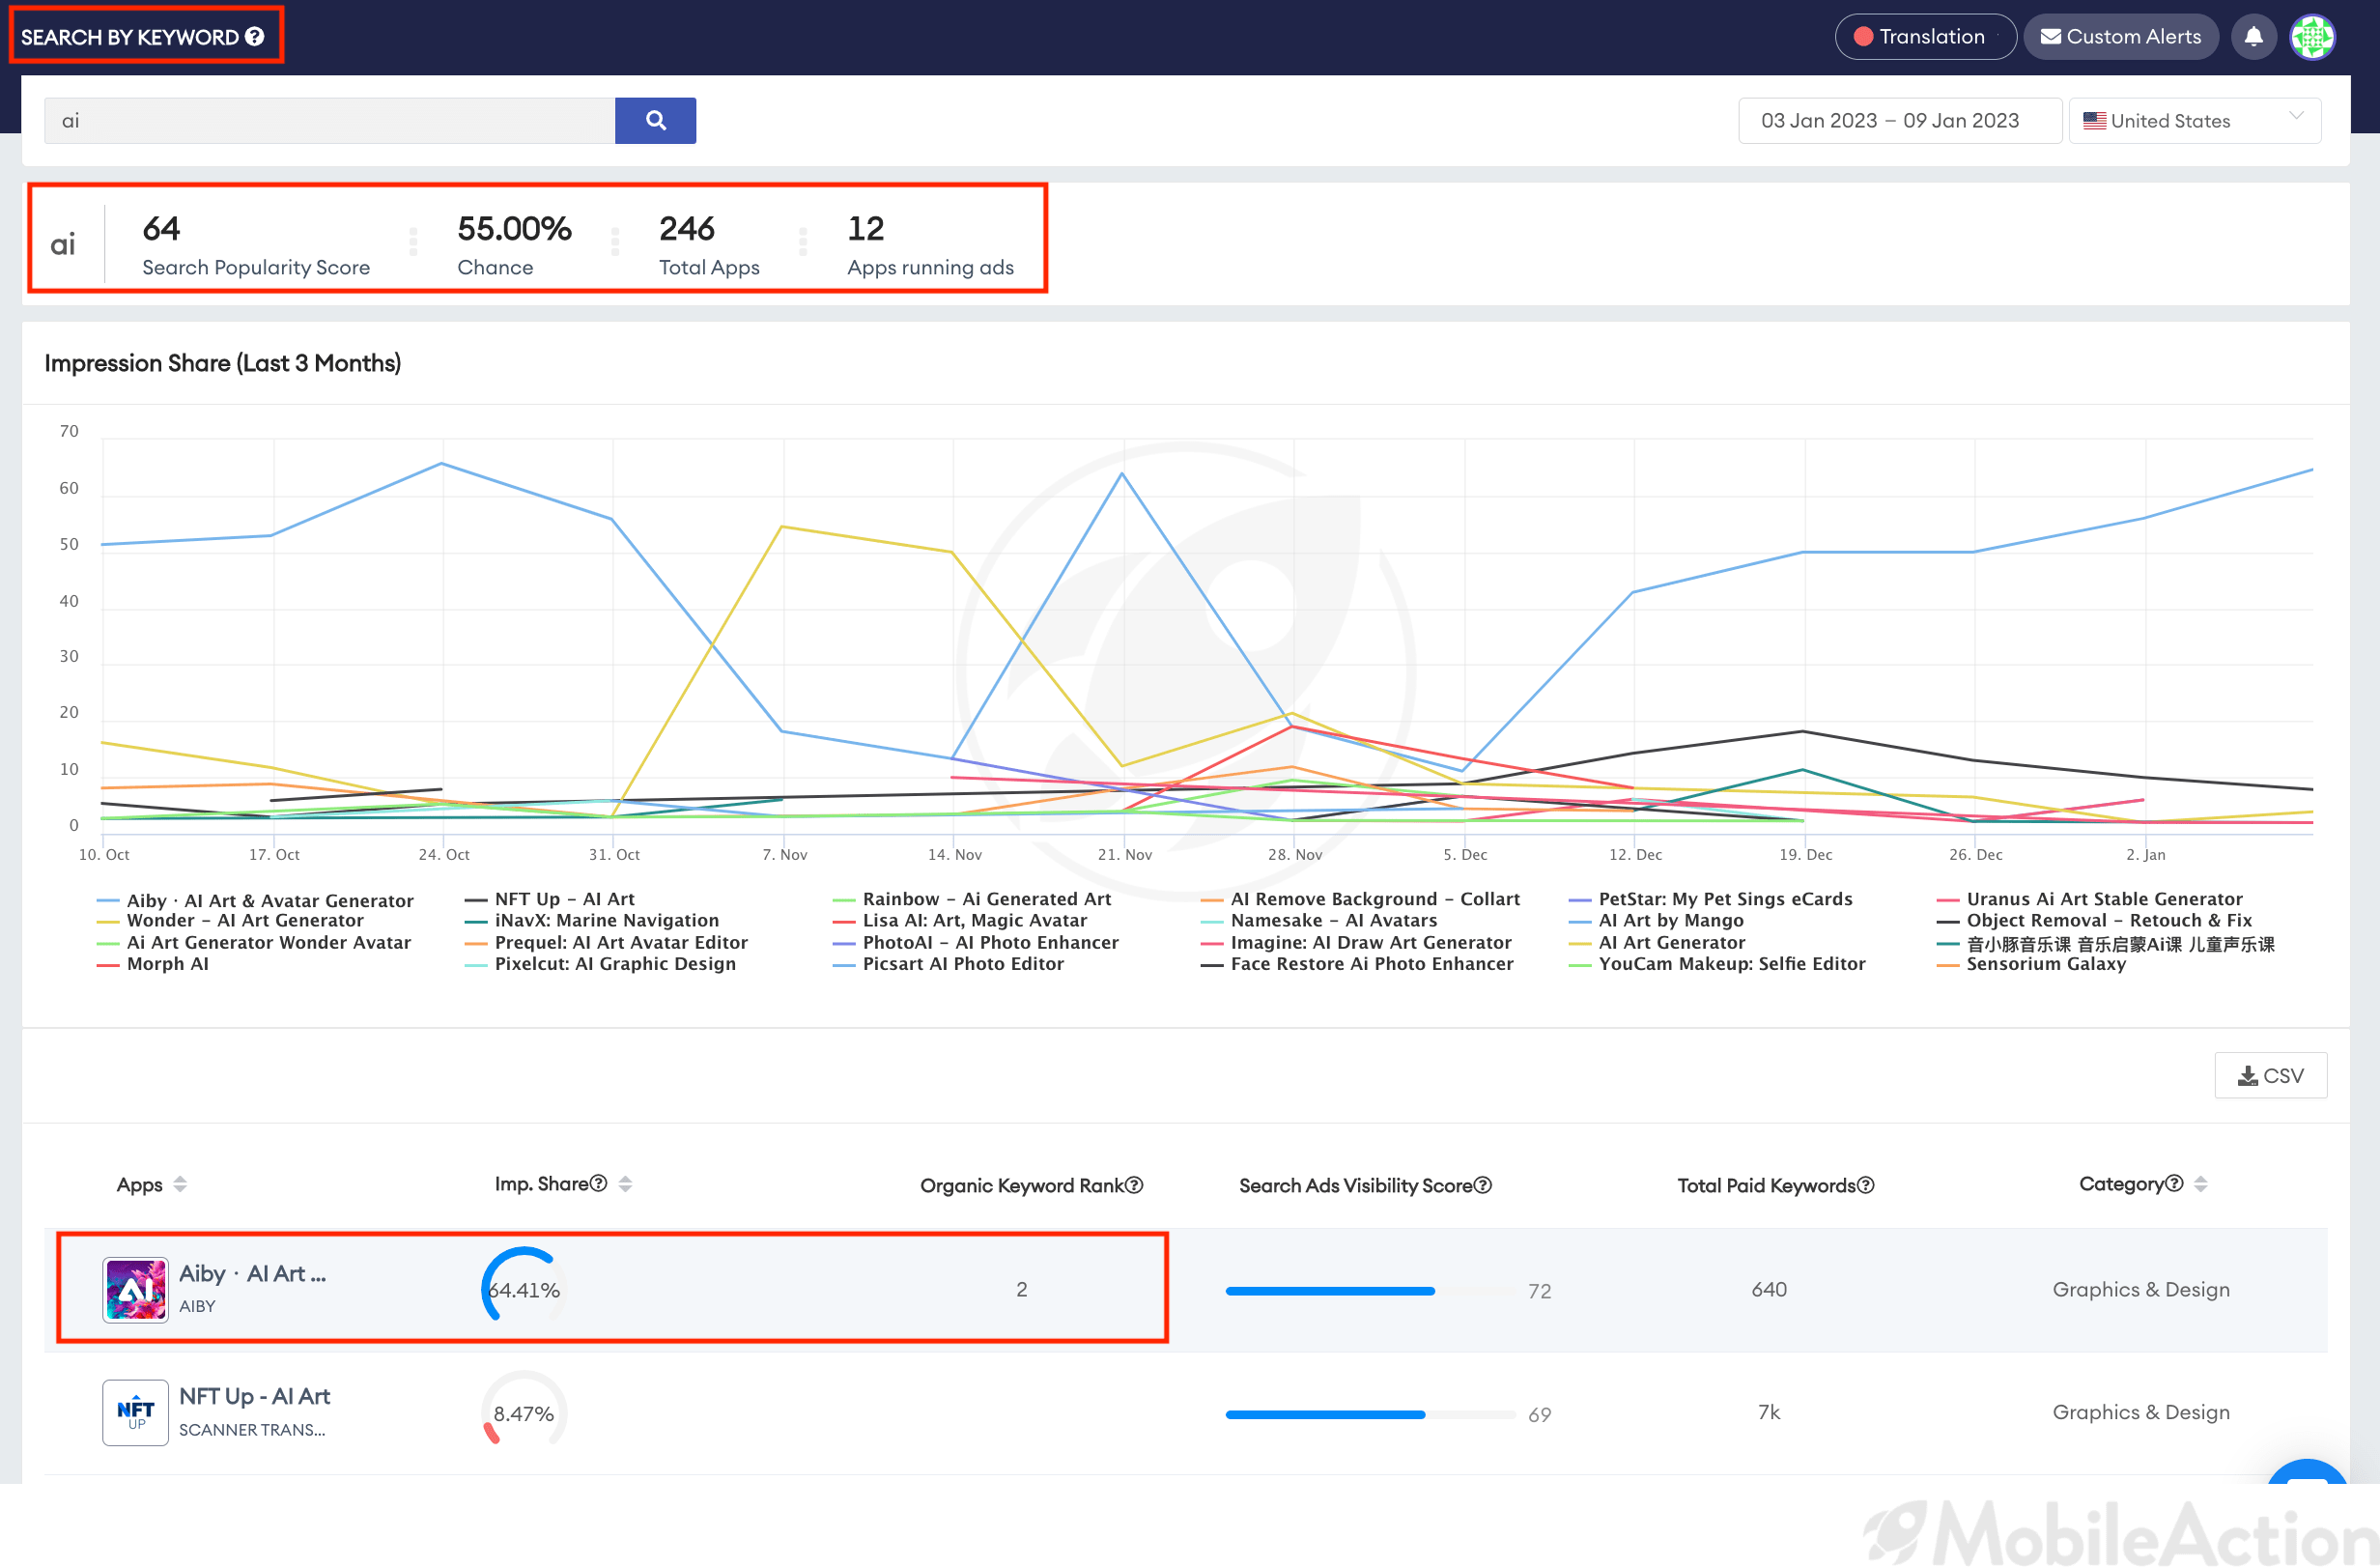Sort table by Apps column arrows
This screenshot has height=1567, width=2380.
pos(180,1184)
